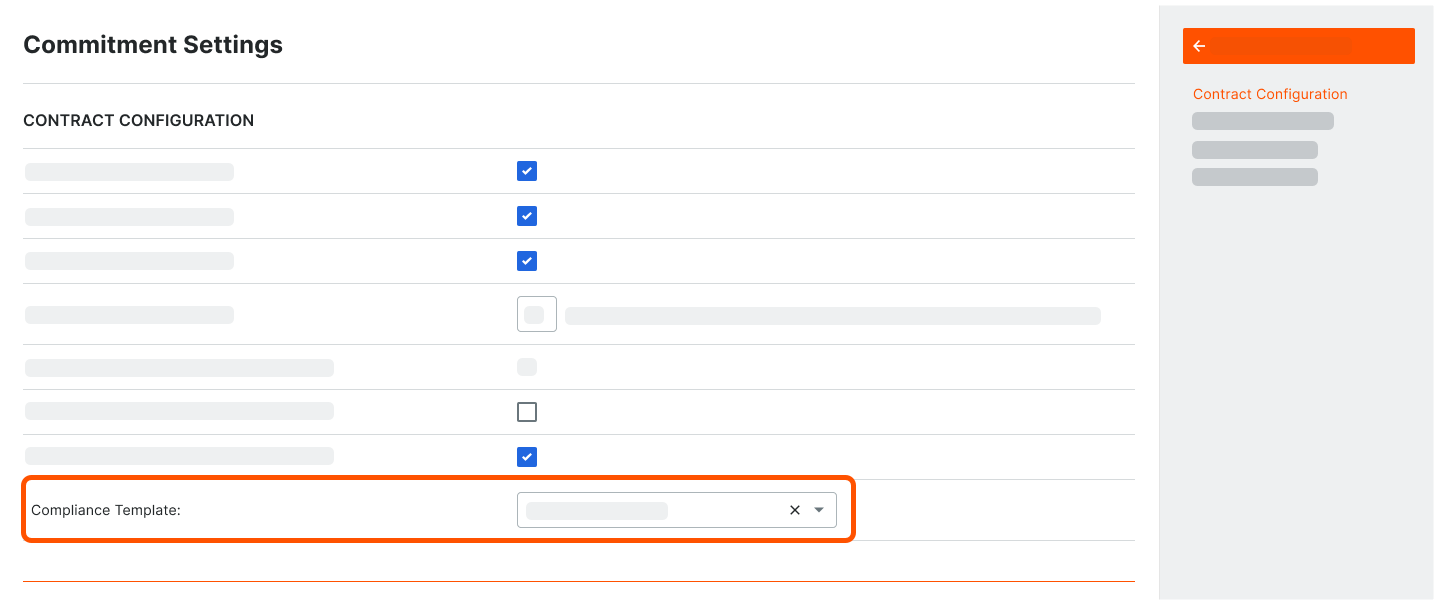Screen dimensions: 1439x605
Task: Toggle the large empty checkbox beside the text field
Action: (537, 313)
